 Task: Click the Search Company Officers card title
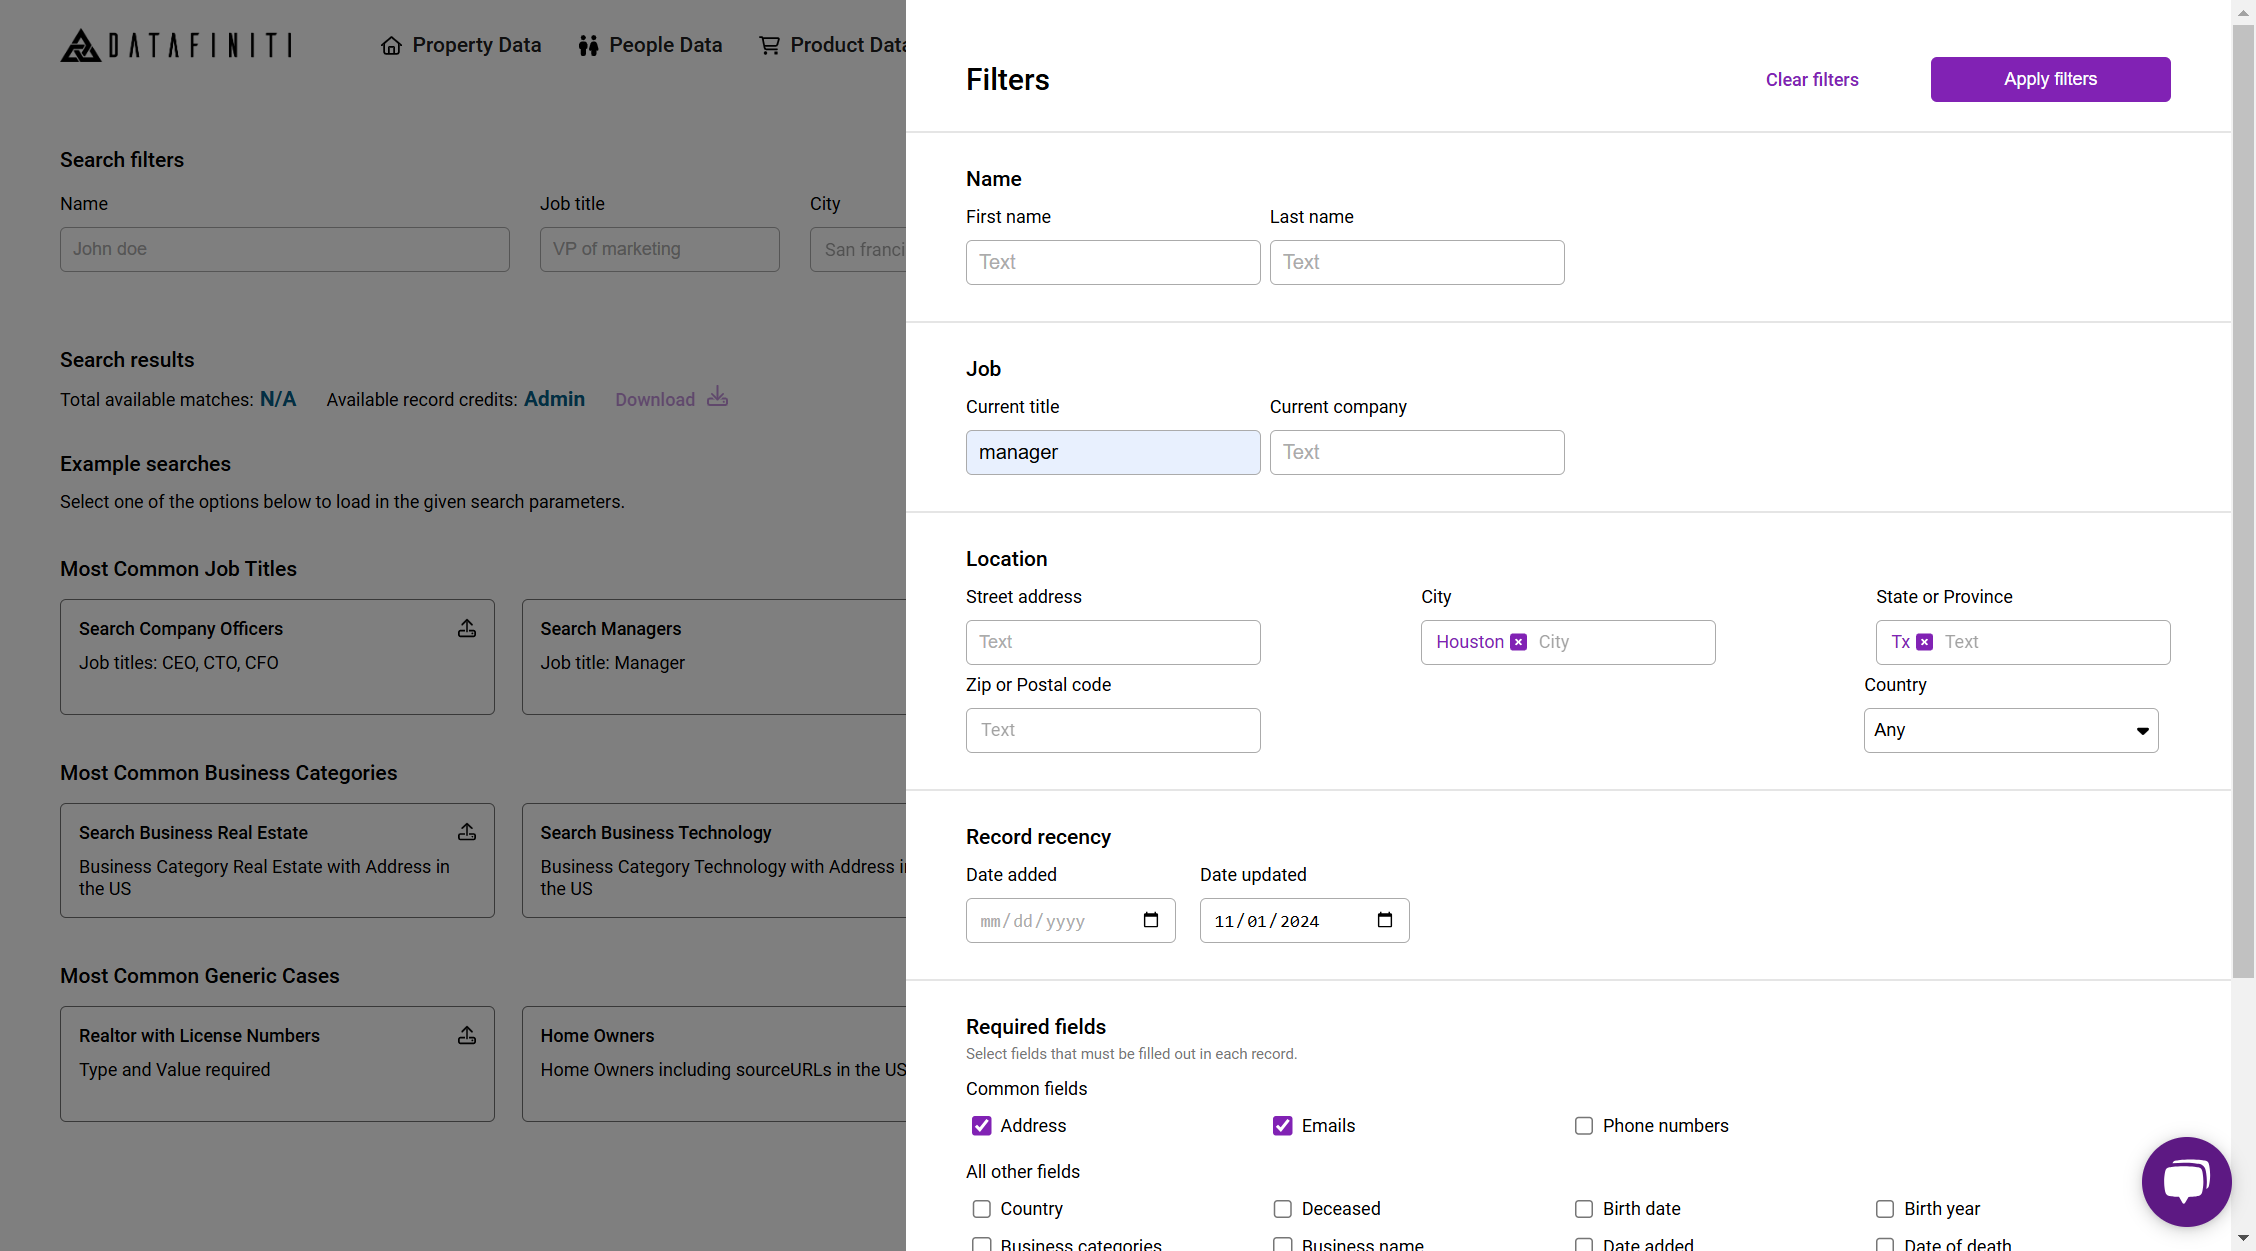[181, 628]
